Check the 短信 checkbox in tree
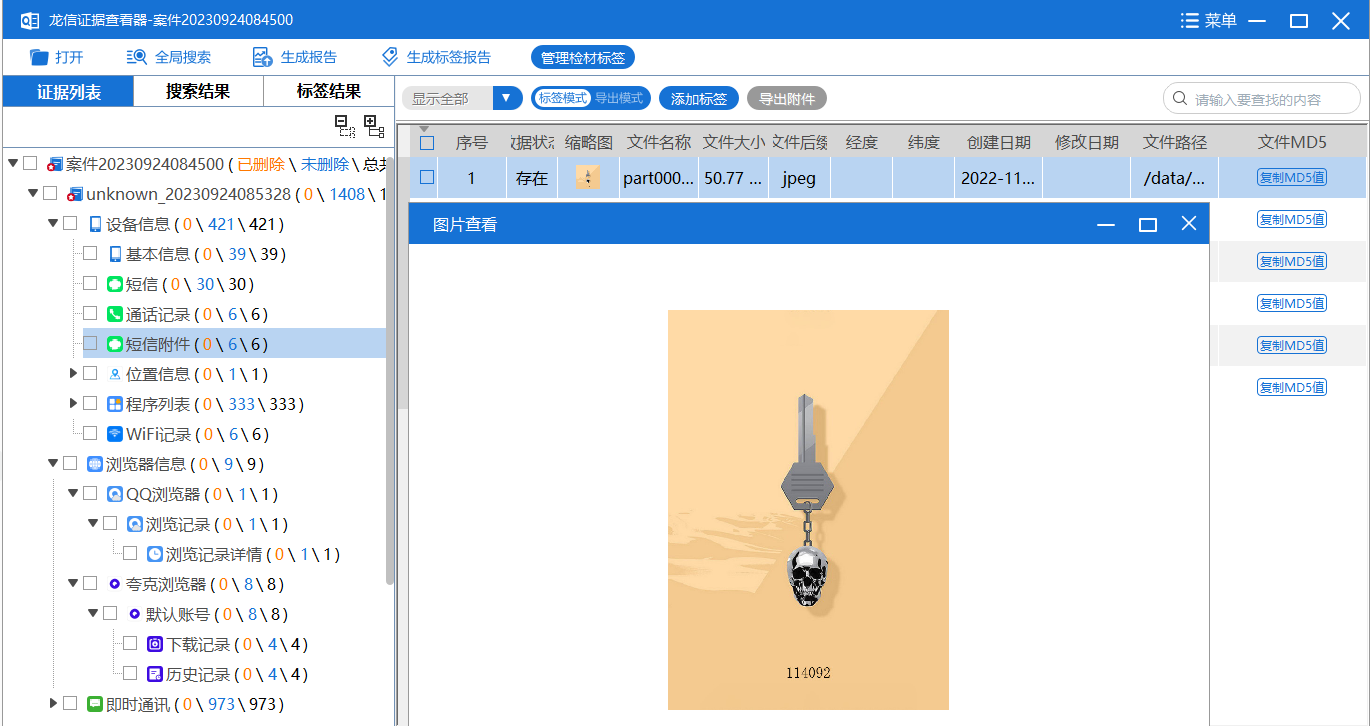1370x726 pixels. click(x=90, y=284)
